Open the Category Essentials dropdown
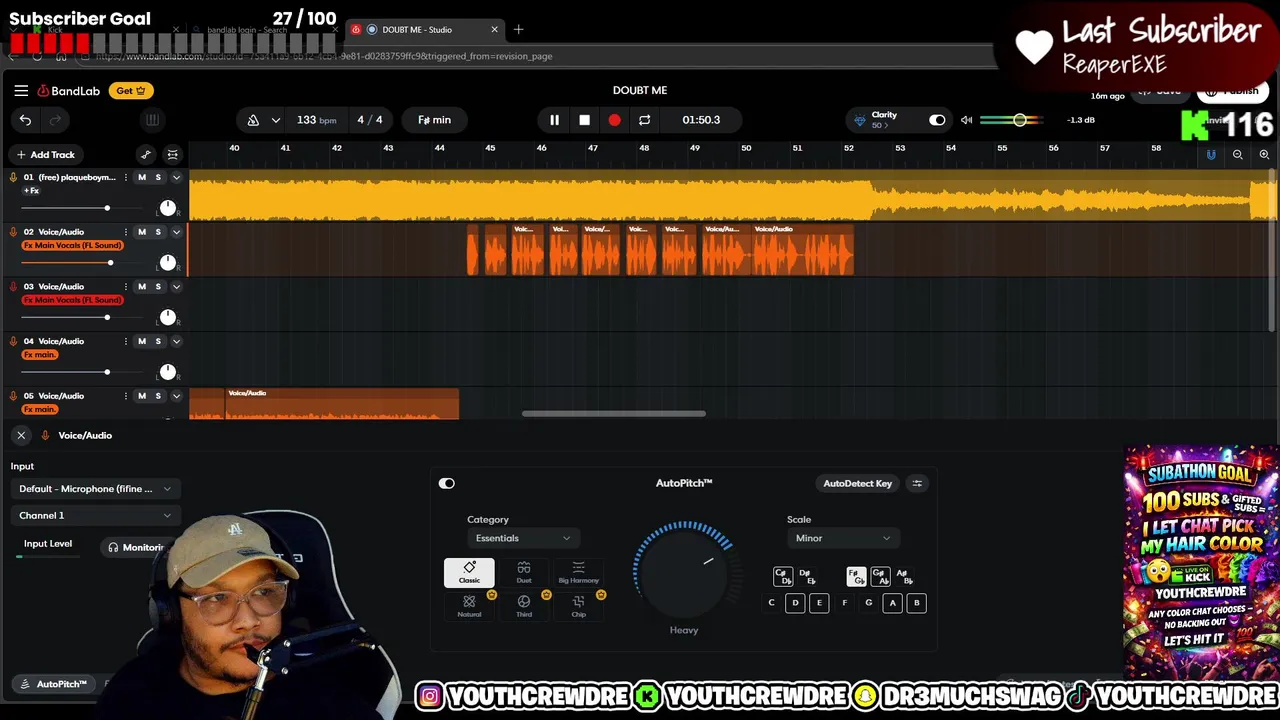Screen dimensions: 1280x720 coord(522,538)
